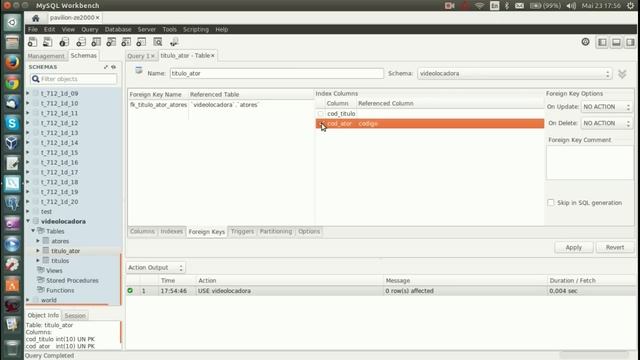Switch to the Management tab
The width and height of the screenshot is (640, 360).
coord(46,56)
